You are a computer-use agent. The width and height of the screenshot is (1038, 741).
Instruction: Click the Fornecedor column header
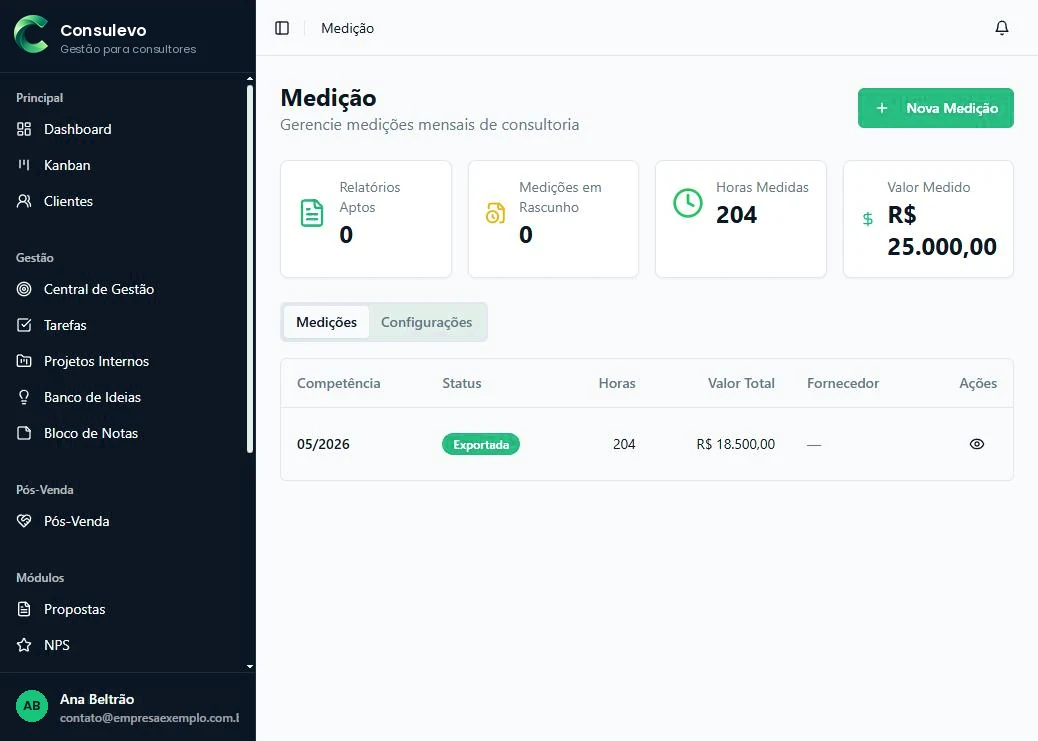click(843, 383)
